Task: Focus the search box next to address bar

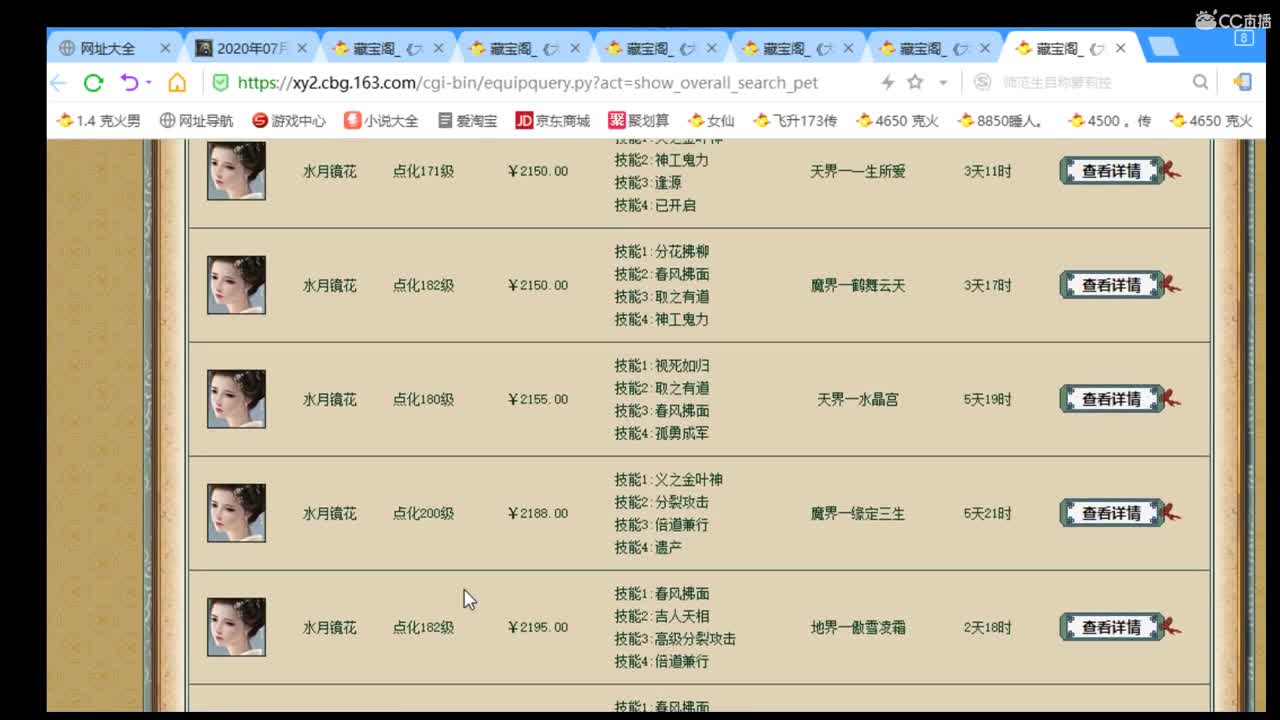Action: pos(1090,83)
